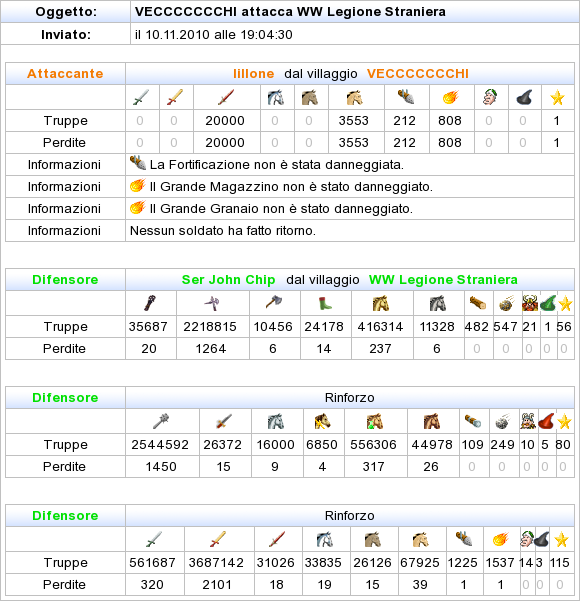Click Trebuchet icon above 249
This screenshot has width=580, height=601.
[x=503, y=421]
